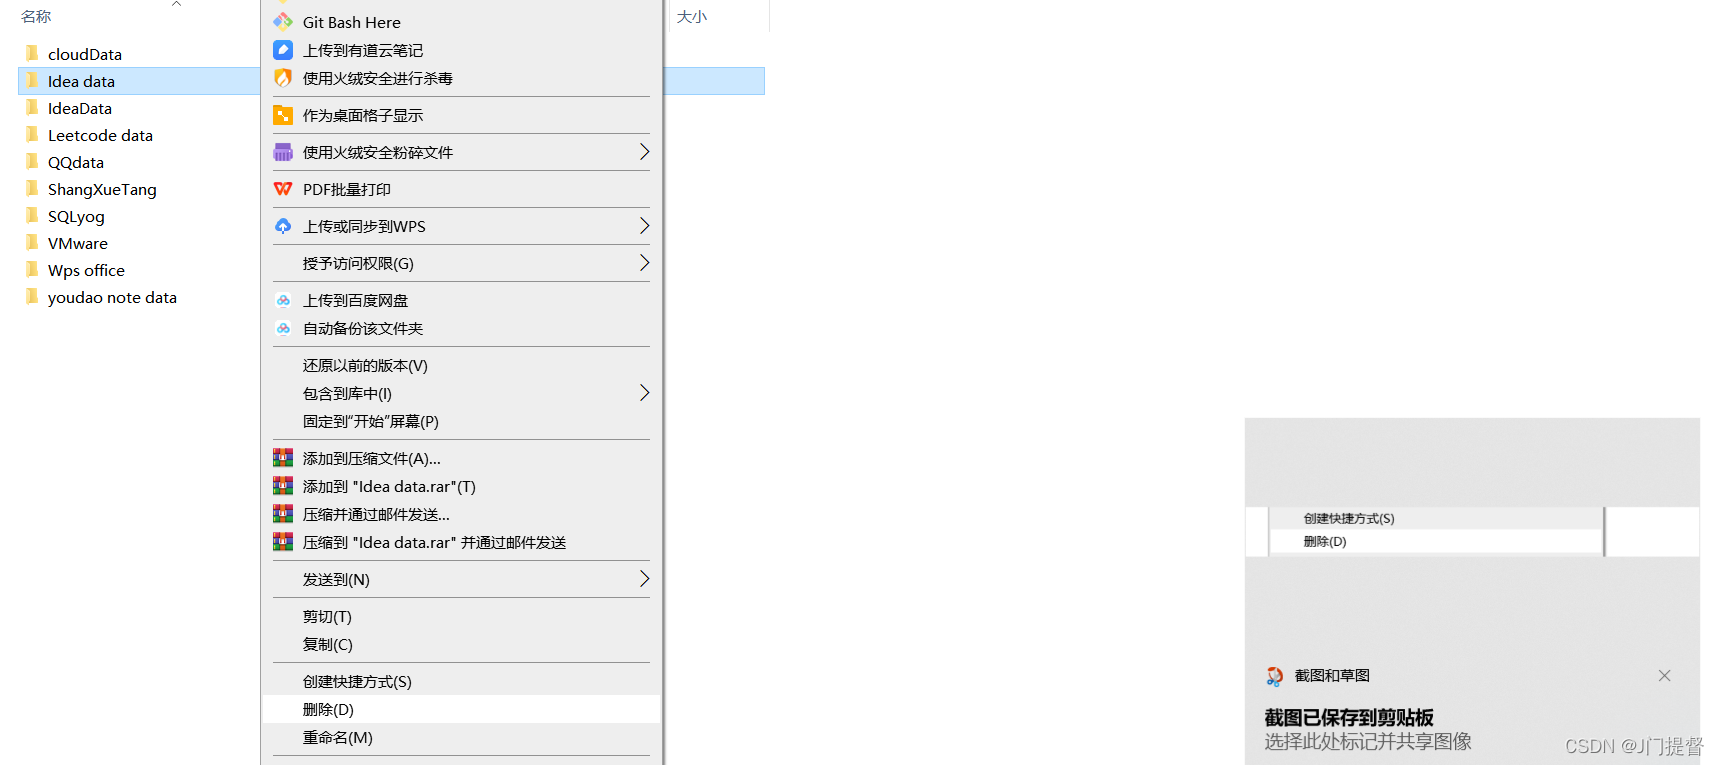Select 自动备份该文件夹 menu entry

(x=461, y=328)
